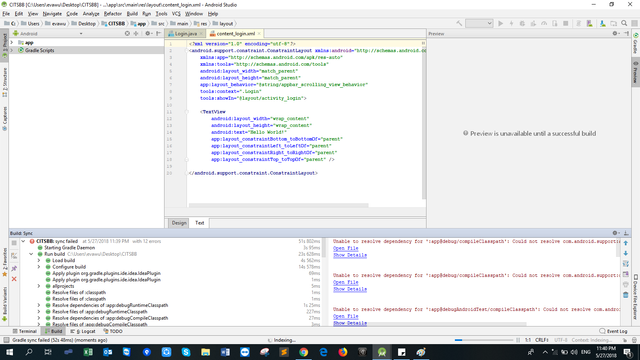
Task: Click the Make Project hammer icon
Action: pos(459,24)
